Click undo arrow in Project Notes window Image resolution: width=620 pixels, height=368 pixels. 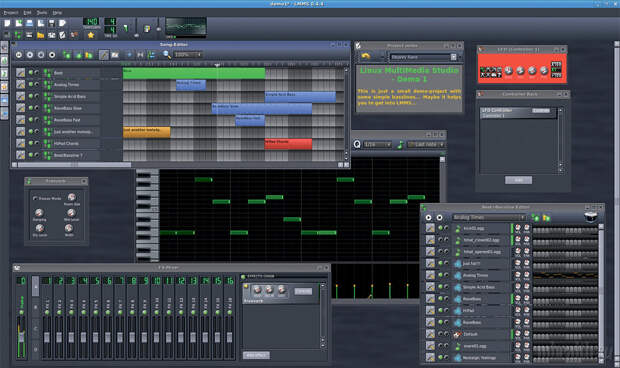click(x=365, y=56)
